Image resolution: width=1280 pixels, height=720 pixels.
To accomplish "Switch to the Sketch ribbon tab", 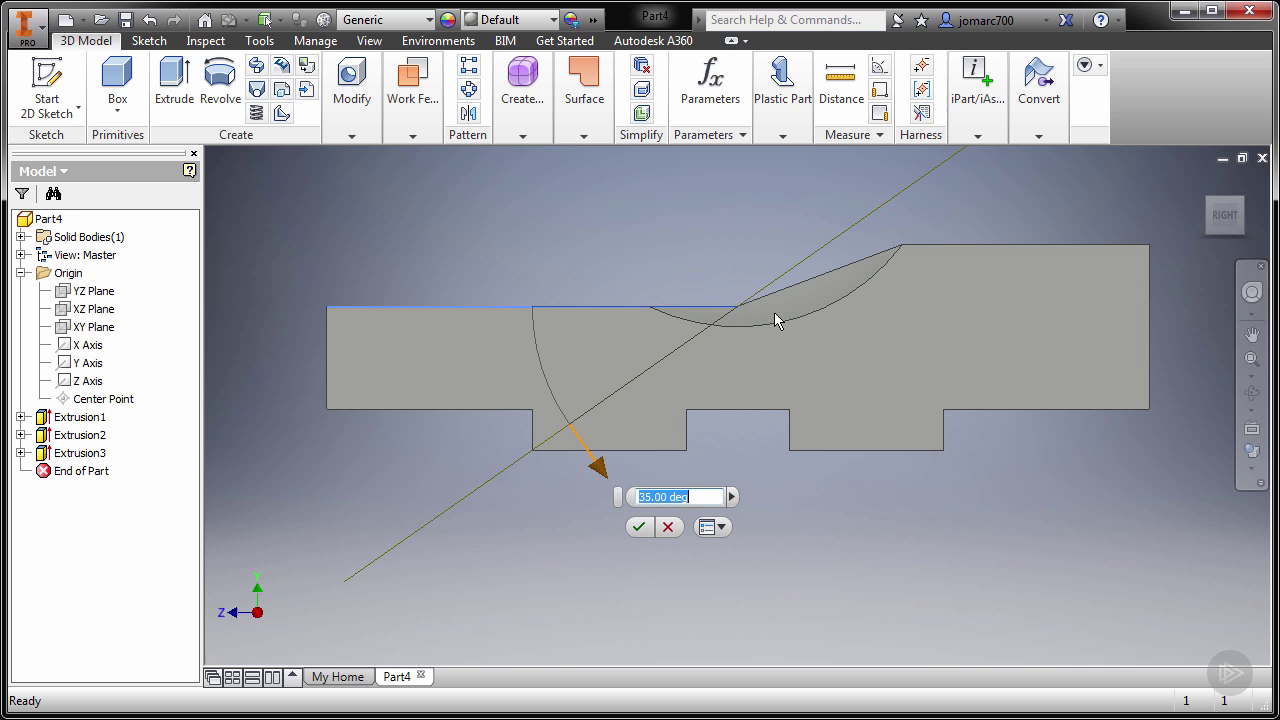I will (149, 41).
